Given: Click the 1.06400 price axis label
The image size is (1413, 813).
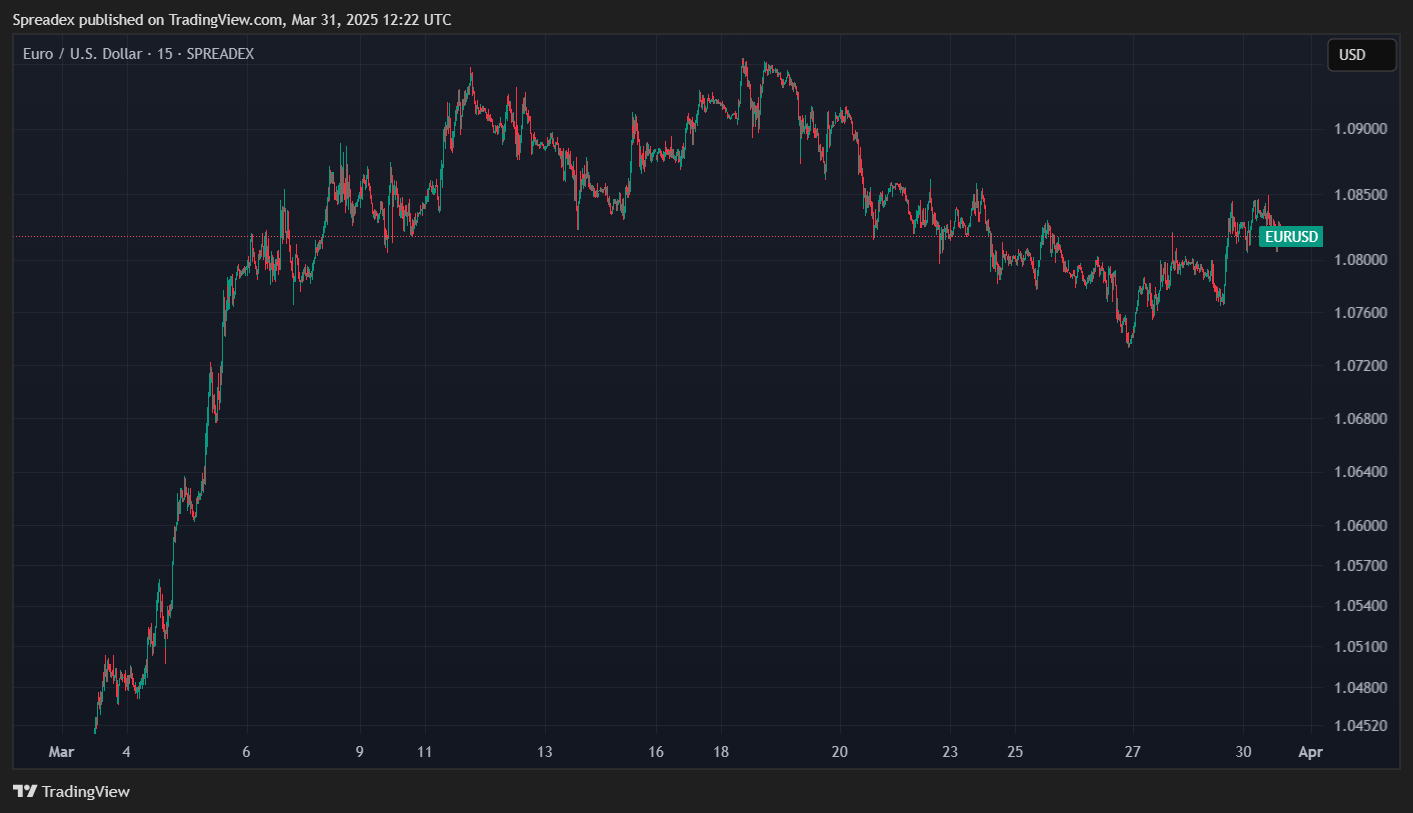Looking at the screenshot, I should click(x=1360, y=471).
